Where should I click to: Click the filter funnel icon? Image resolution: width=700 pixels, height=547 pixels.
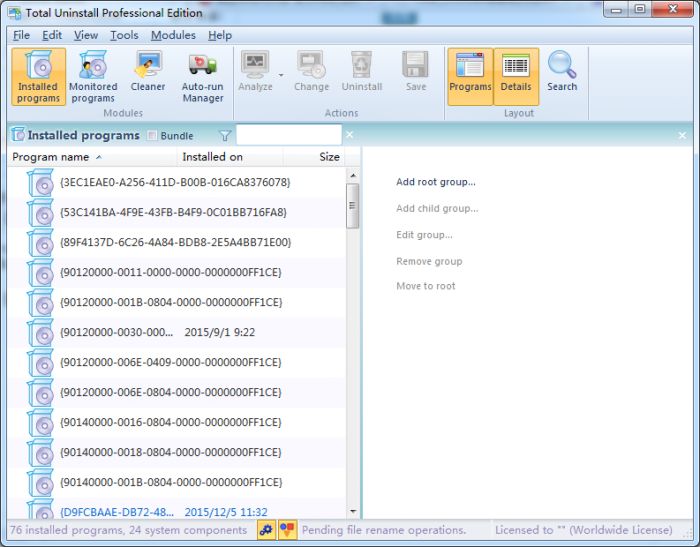point(225,135)
